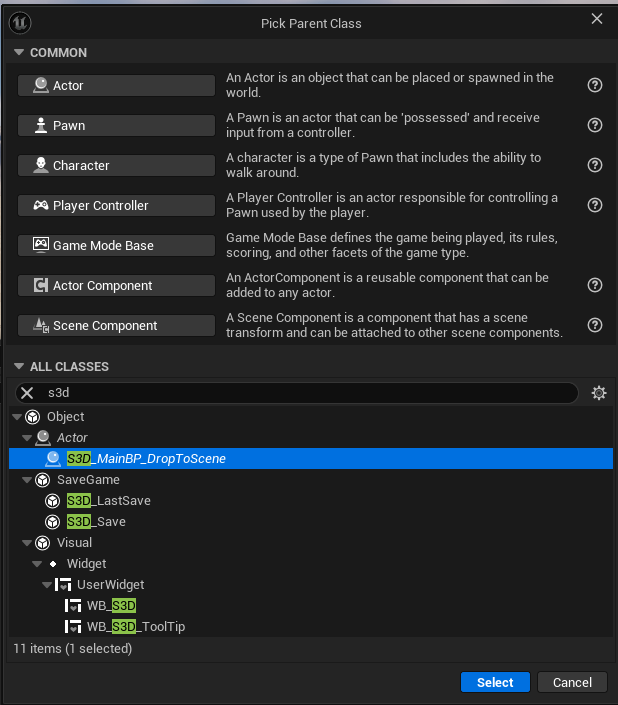Choose Player Controller as parent class
618x705 pixels.
pos(116,205)
